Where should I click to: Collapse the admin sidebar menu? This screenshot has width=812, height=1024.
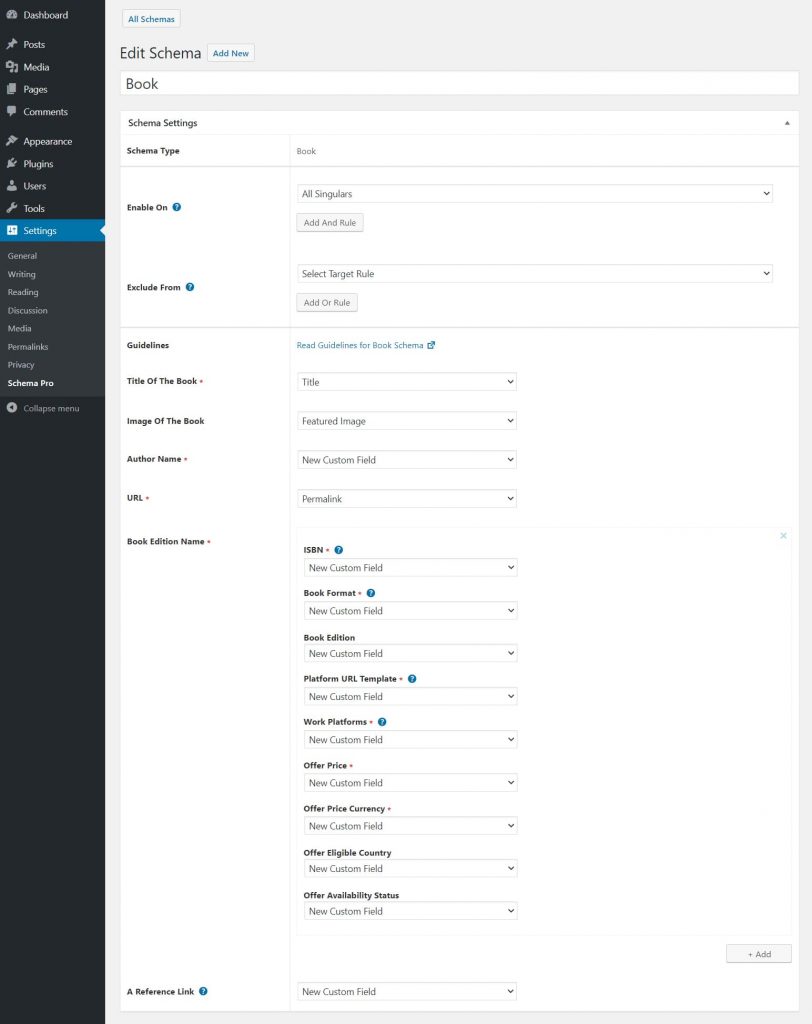point(50,408)
